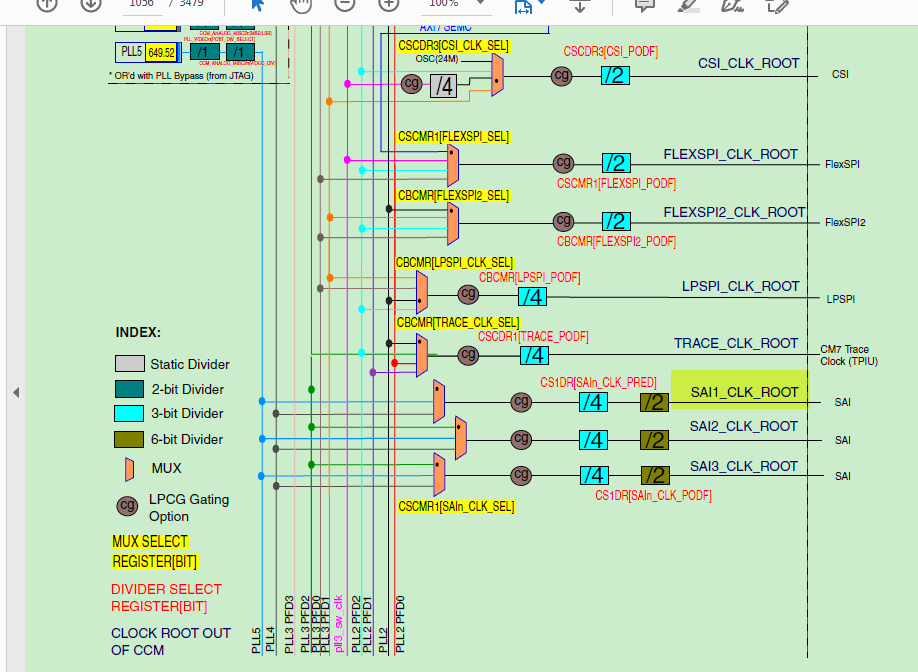Go to previous page with up-arrow icon
Screen dimensions: 918x672
click(47, 4)
